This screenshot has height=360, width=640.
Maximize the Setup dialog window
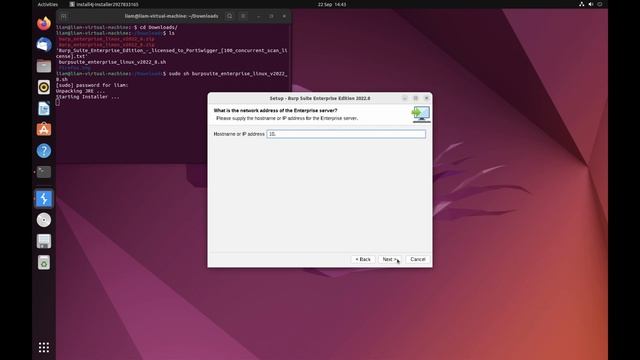click(x=416, y=98)
